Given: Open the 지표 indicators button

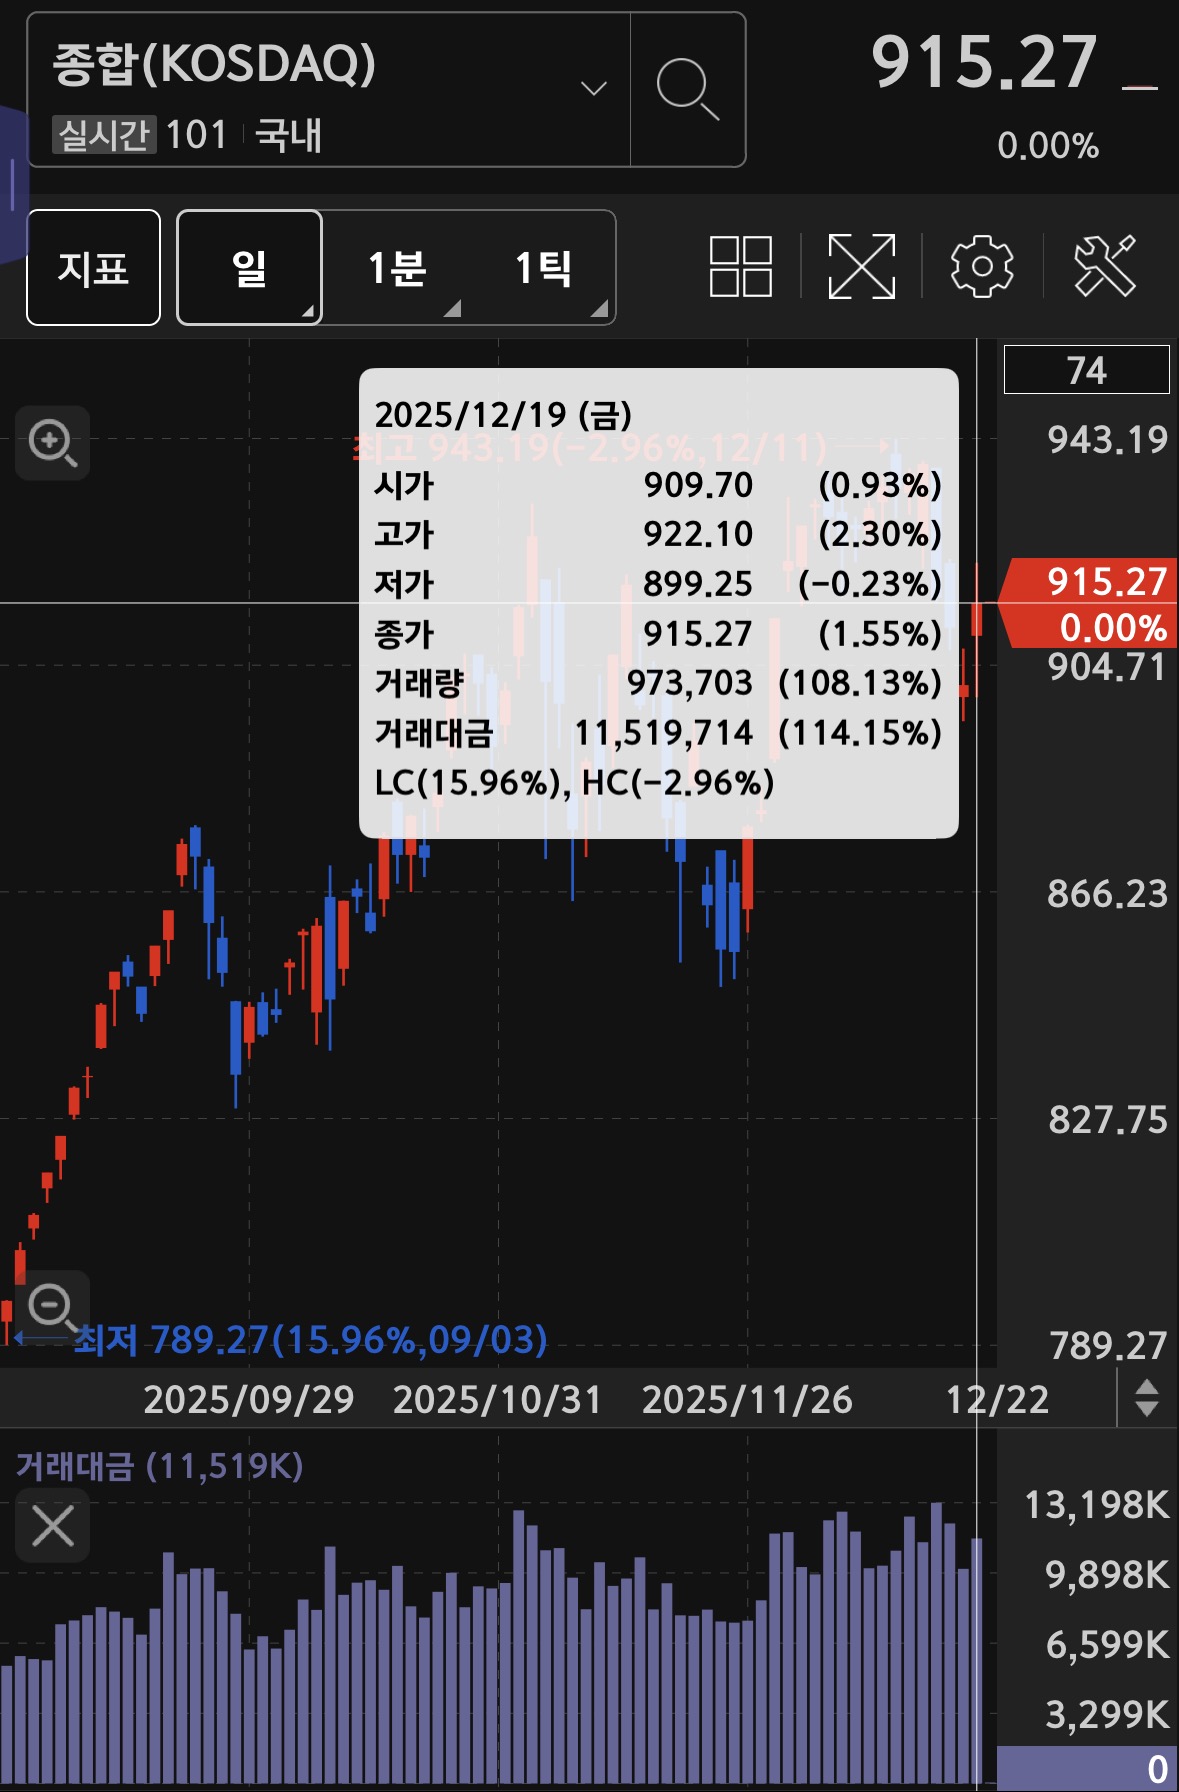Looking at the screenshot, I should 93,267.
